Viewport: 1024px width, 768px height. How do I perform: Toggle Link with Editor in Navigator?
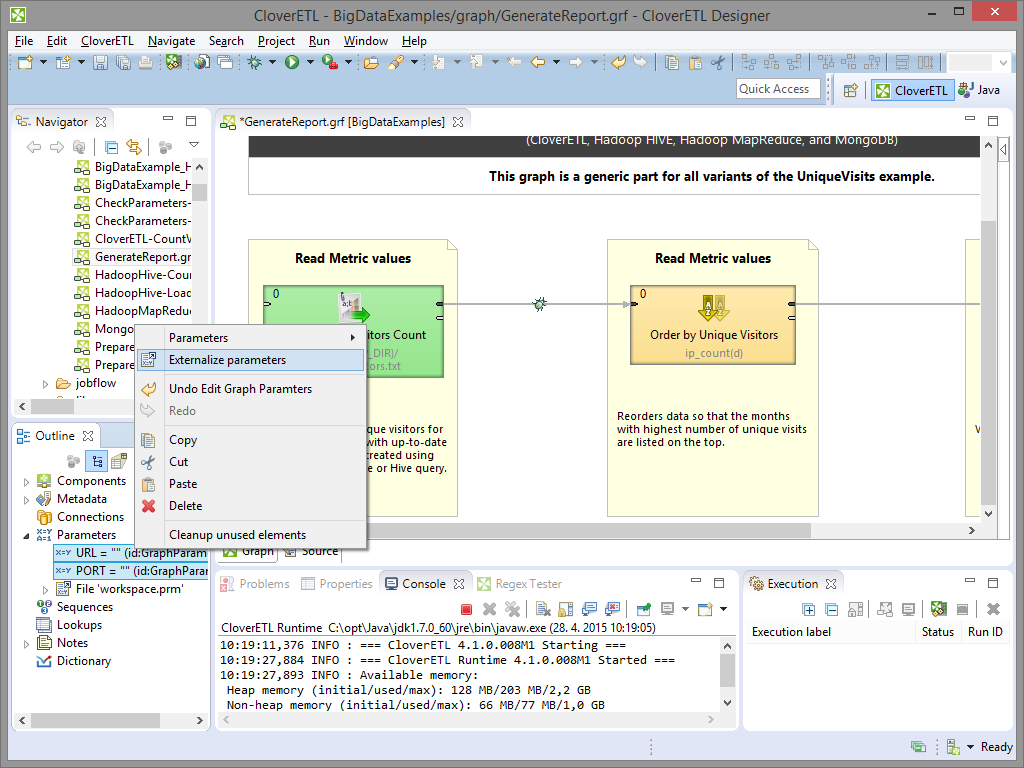(x=133, y=147)
